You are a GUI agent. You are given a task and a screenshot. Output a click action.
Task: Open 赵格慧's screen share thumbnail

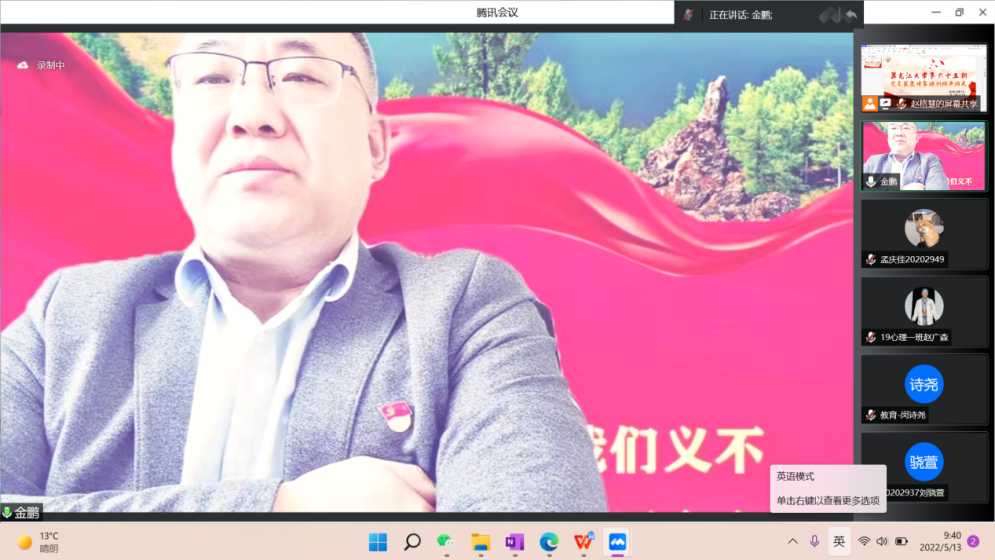point(923,77)
